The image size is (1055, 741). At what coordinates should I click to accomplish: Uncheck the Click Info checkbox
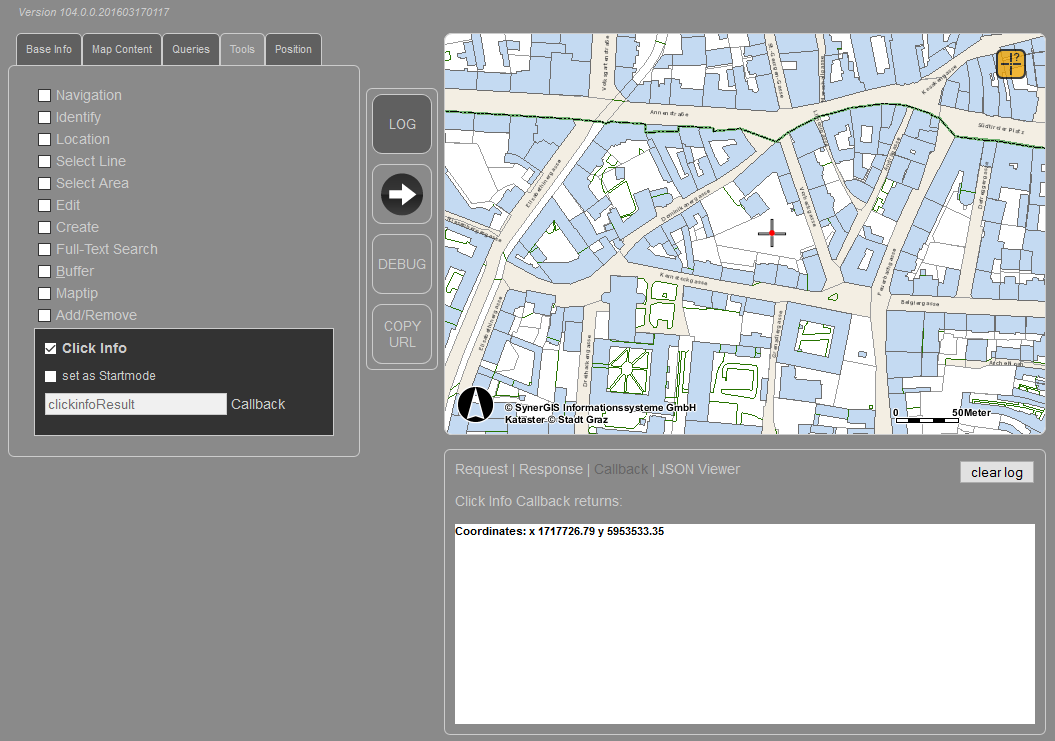(x=50, y=348)
